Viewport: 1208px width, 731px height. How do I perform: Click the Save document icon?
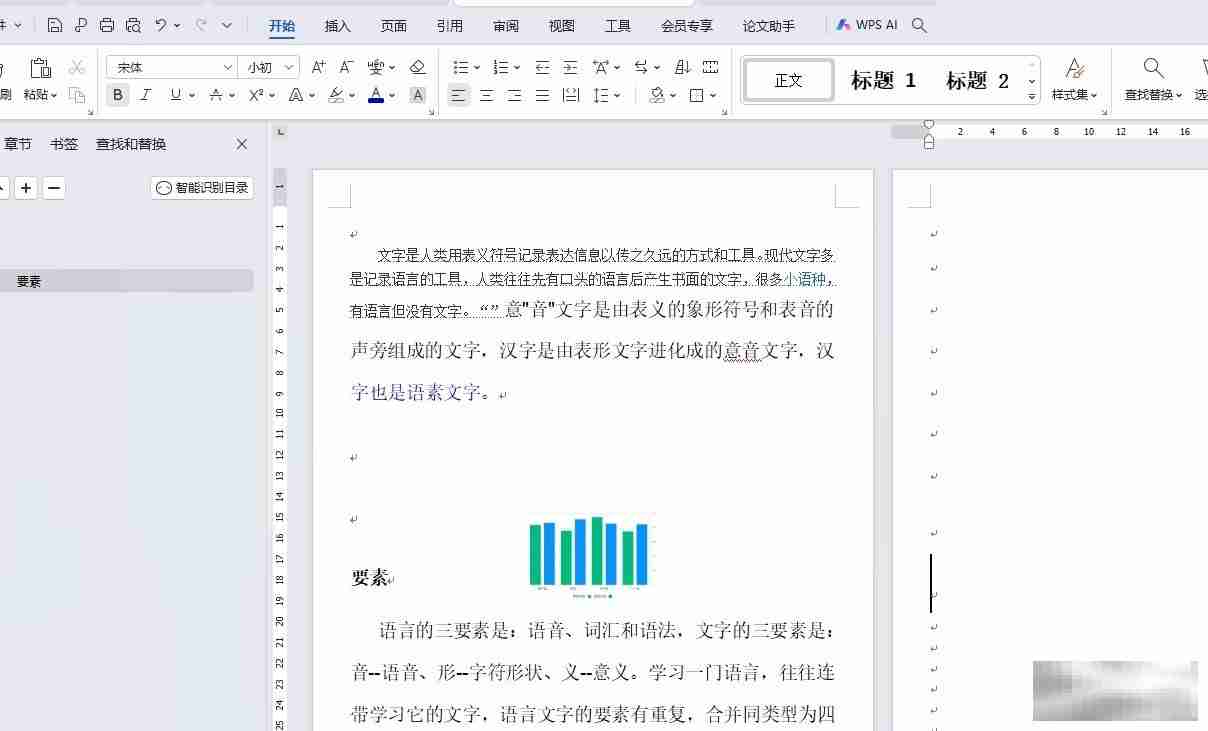(55, 25)
